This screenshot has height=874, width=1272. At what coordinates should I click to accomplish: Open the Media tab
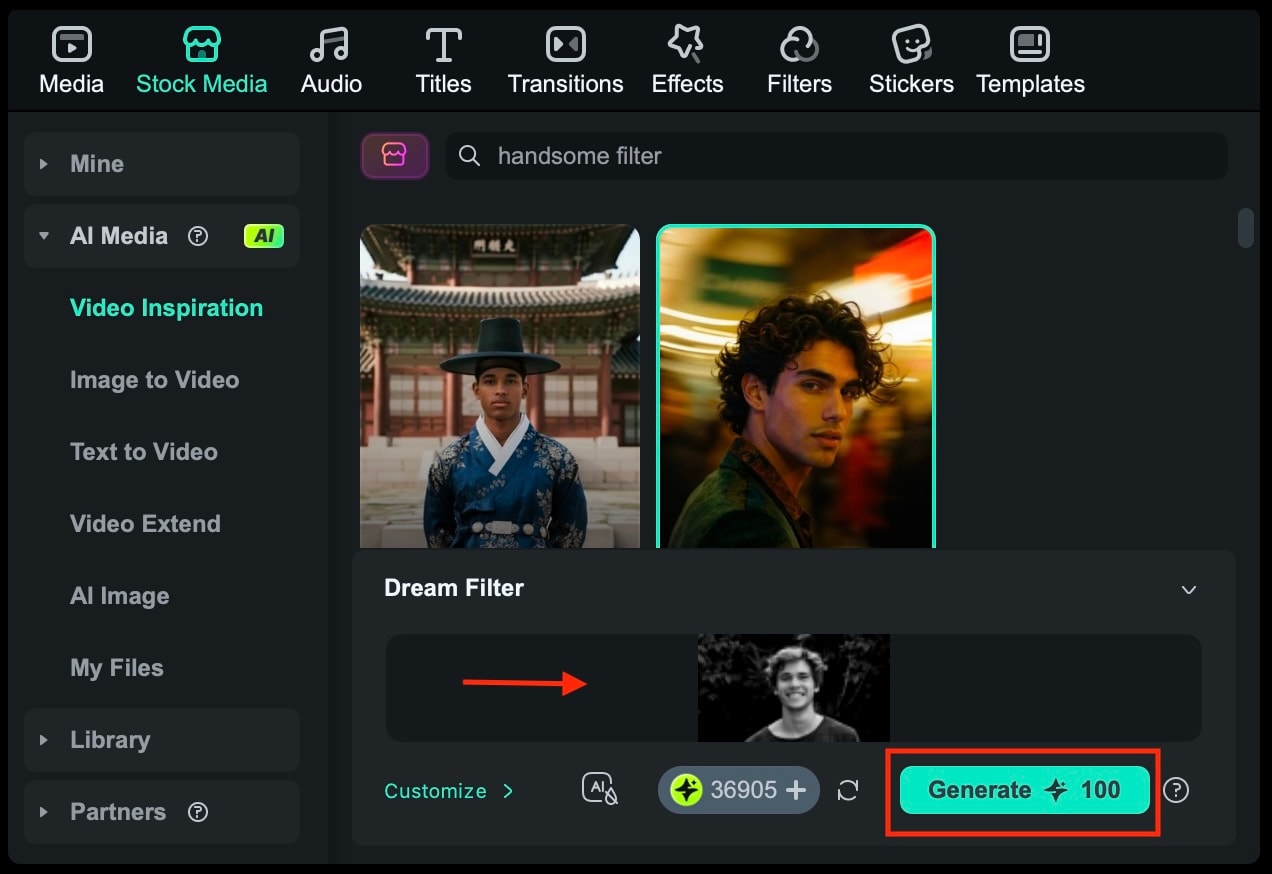click(70, 43)
